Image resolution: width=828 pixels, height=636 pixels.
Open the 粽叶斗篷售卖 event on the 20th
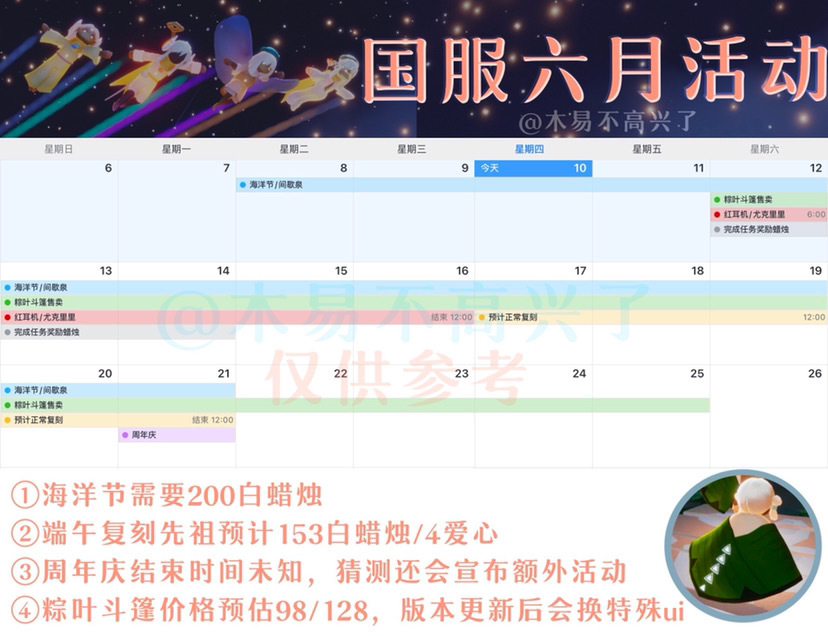tap(355, 405)
